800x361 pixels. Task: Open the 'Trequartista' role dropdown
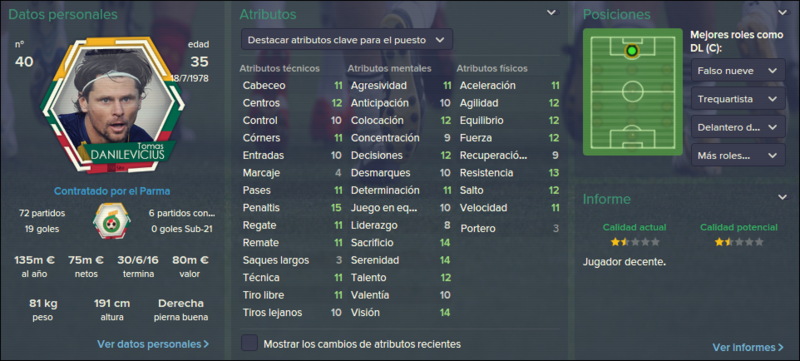pyautogui.click(x=738, y=99)
